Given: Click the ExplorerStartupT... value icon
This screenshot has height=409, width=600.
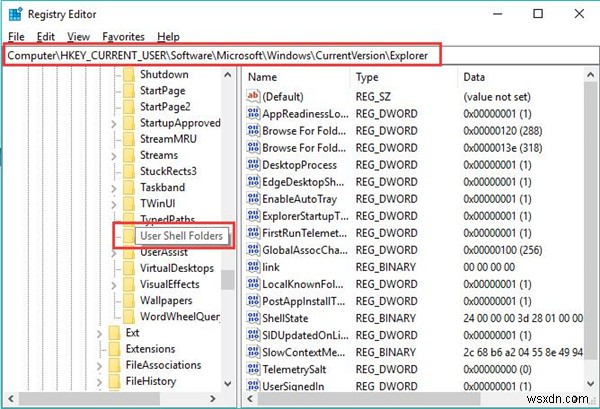Looking at the screenshot, I should point(253,216).
